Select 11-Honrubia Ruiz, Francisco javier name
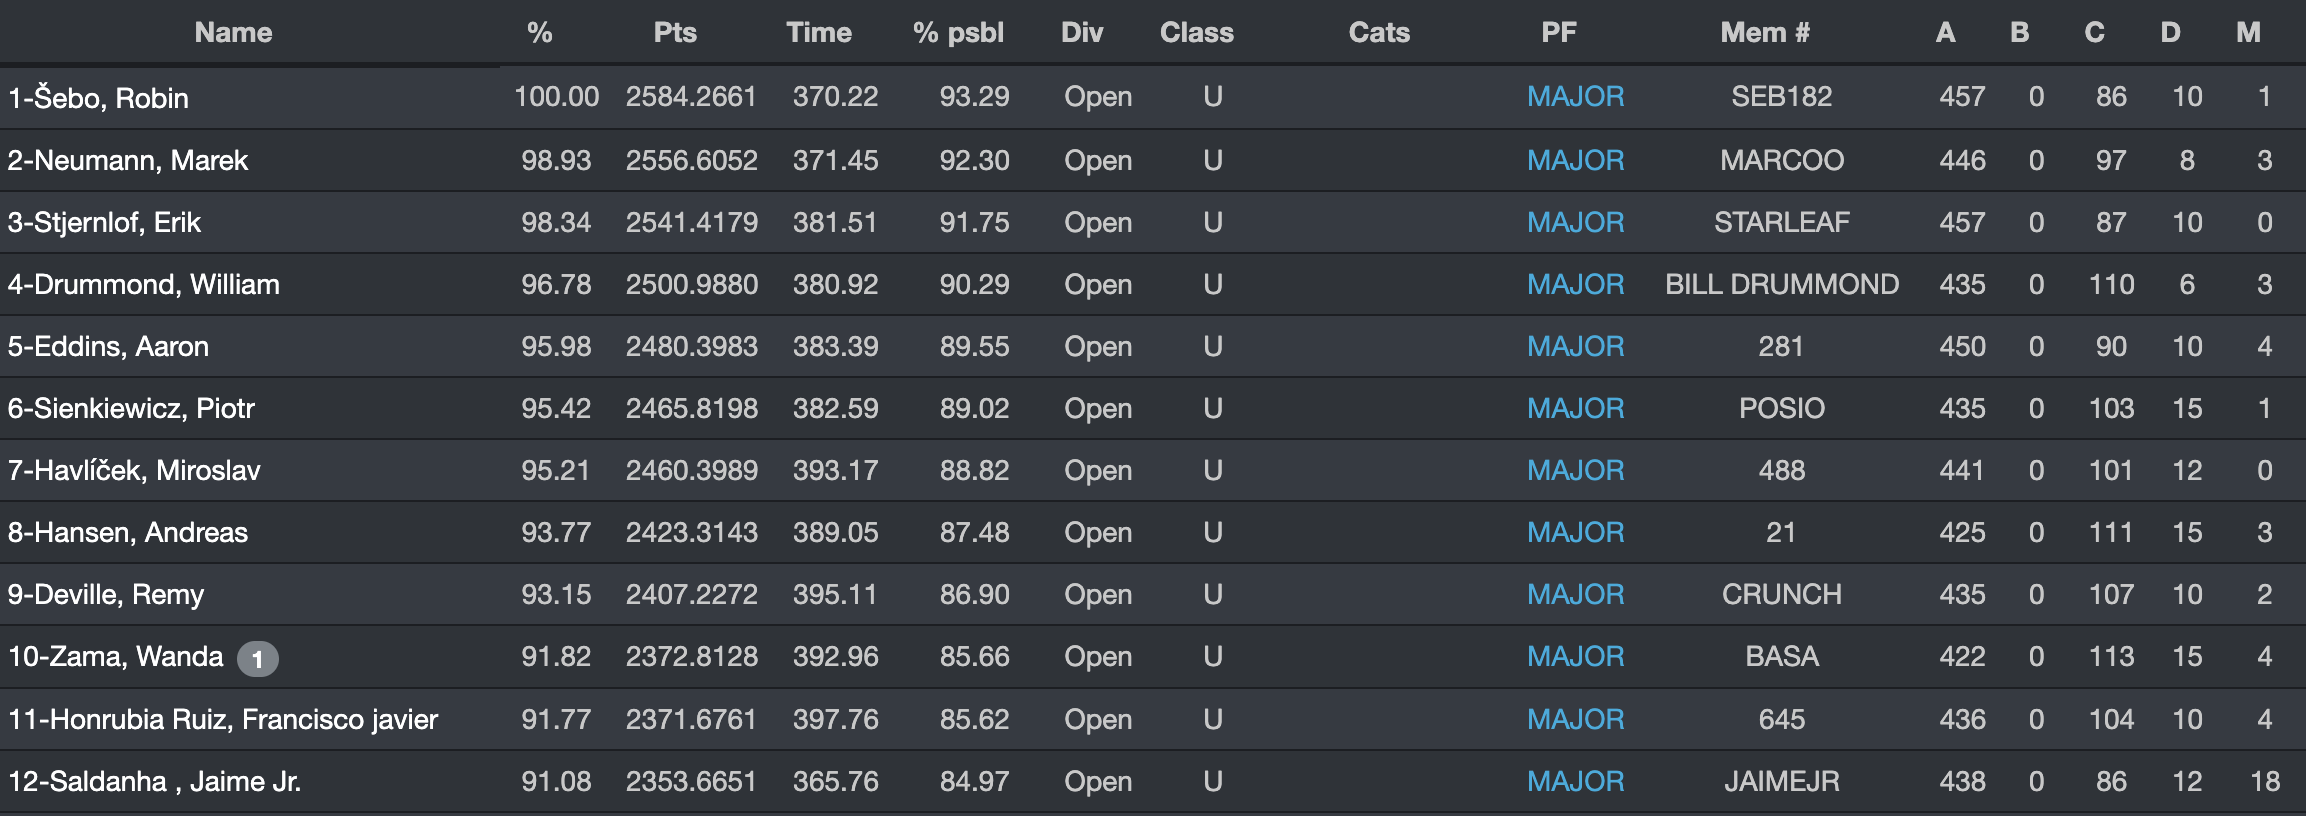The image size is (2306, 816). click(223, 719)
